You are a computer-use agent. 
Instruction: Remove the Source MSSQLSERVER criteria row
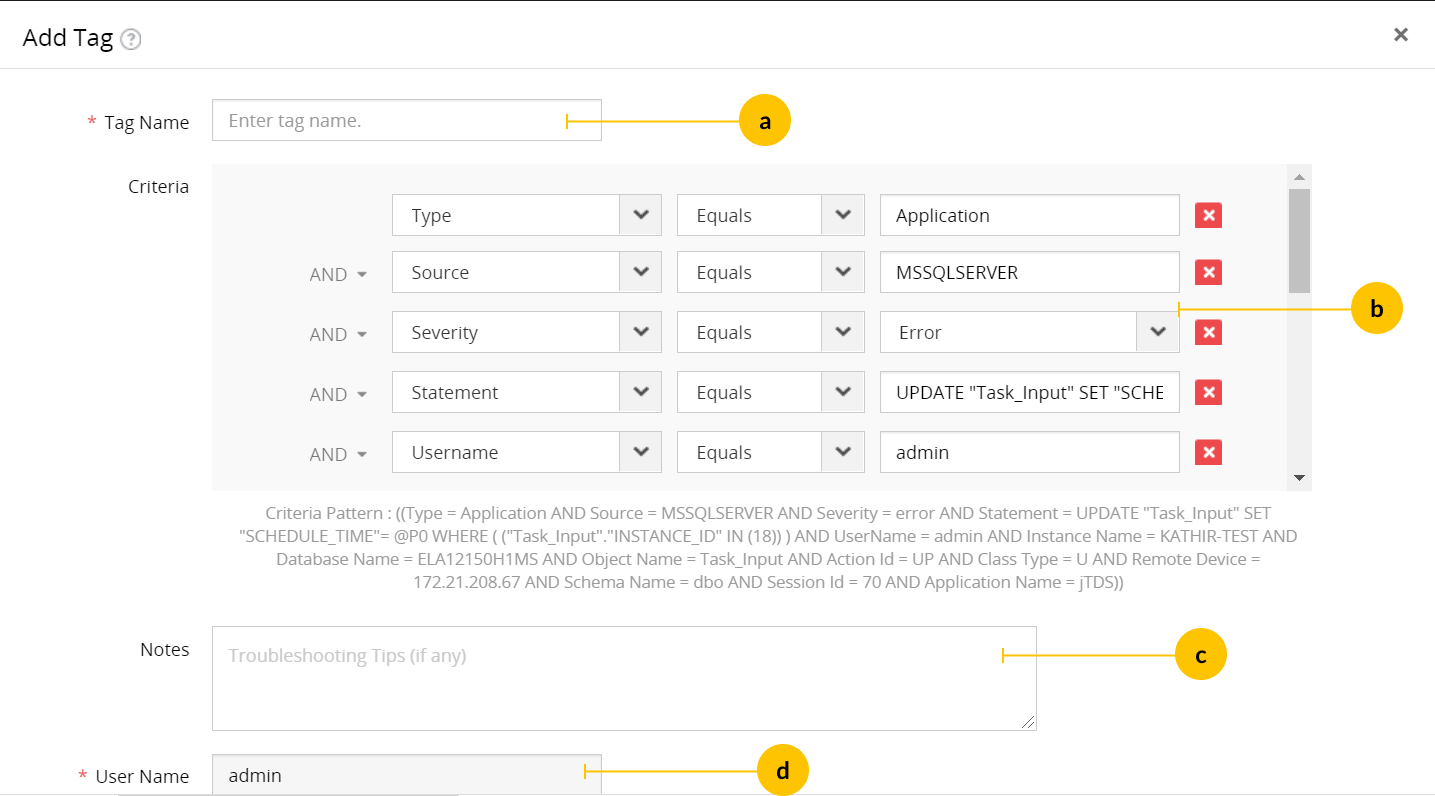coord(1207,271)
